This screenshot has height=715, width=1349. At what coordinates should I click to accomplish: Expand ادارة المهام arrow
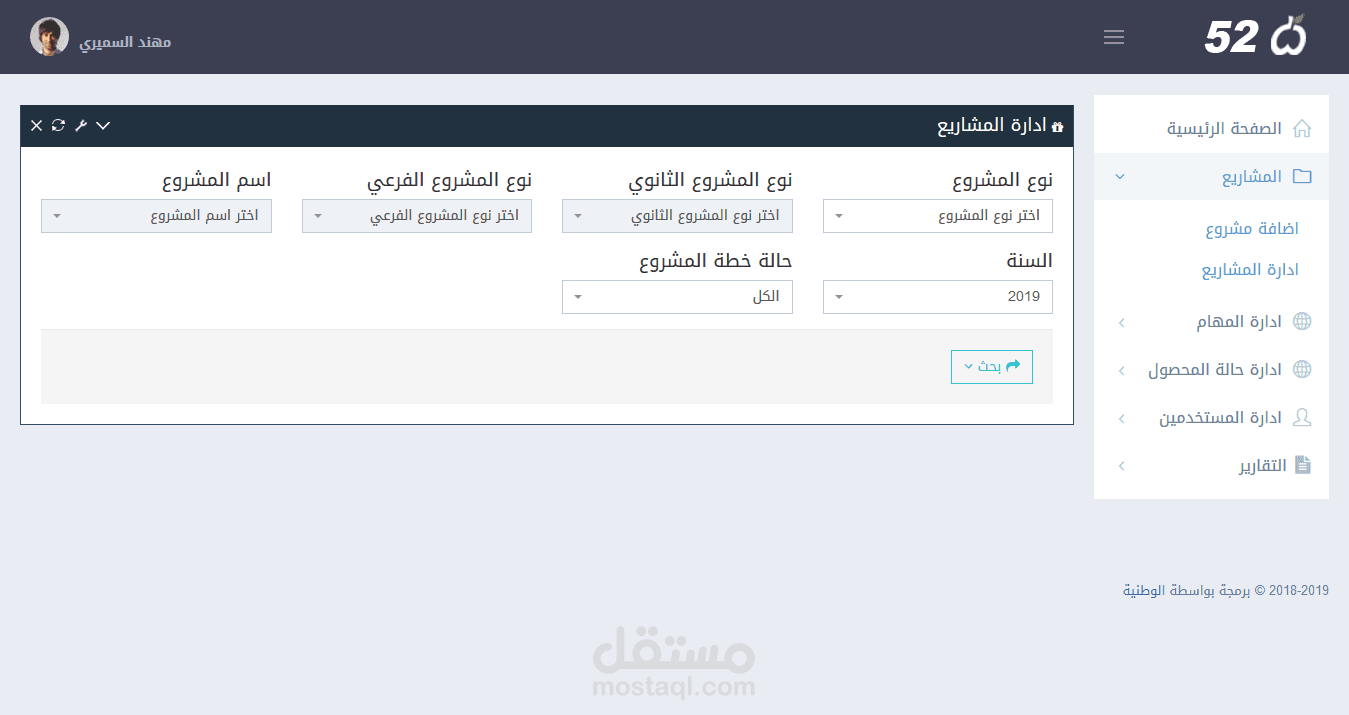point(1120,322)
